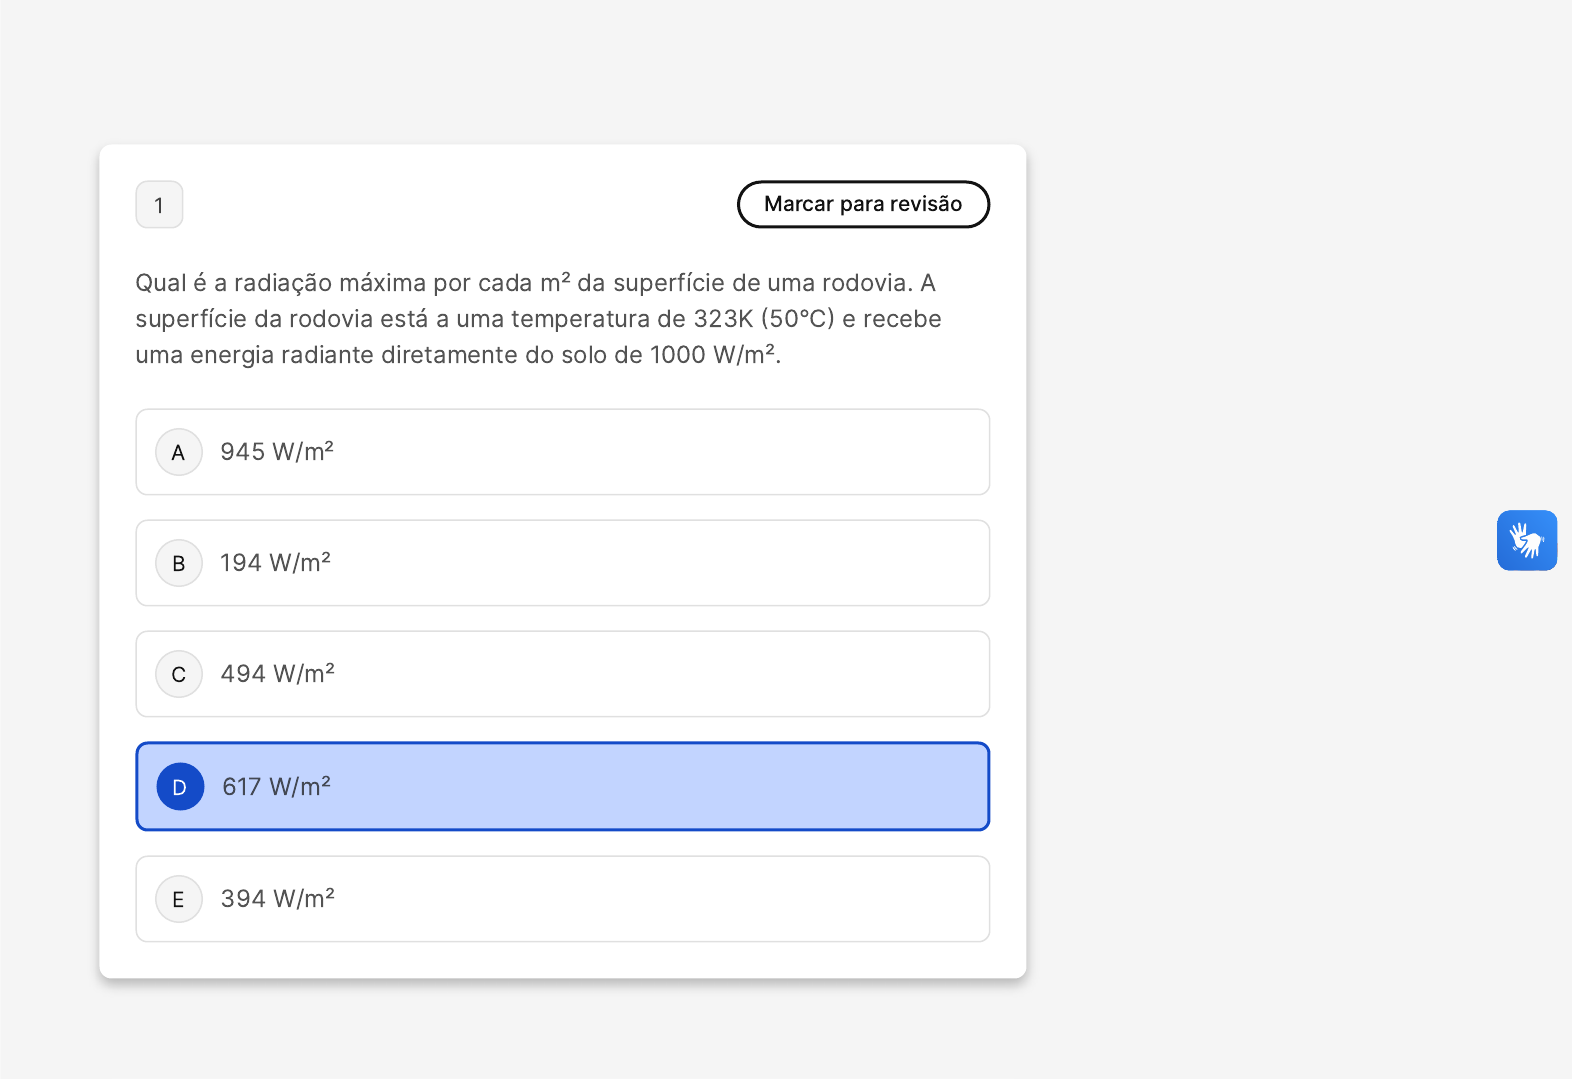
Task: Click empty space in highlighted D row
Action: (x=660, y=787)
